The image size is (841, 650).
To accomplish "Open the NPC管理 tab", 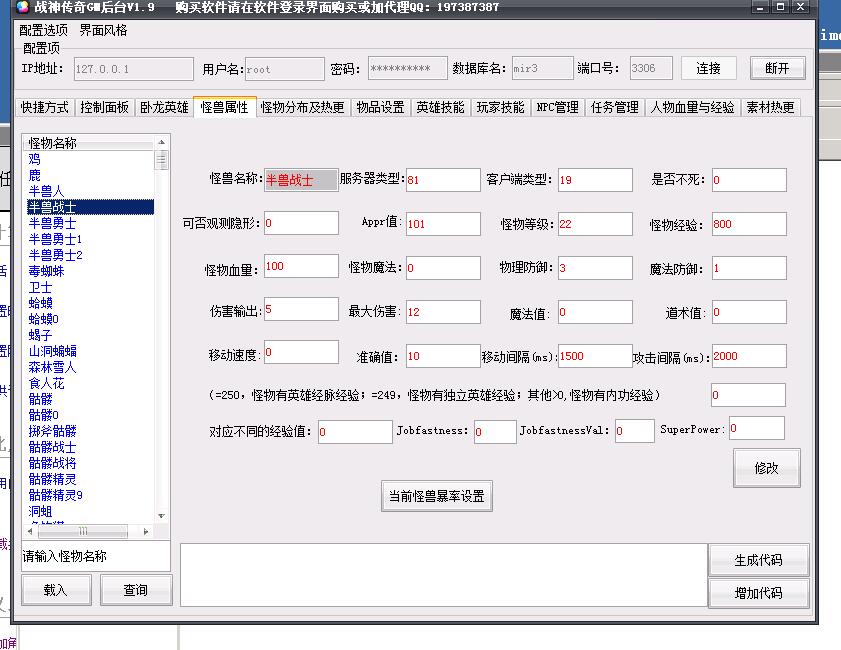I will point(557,107).
